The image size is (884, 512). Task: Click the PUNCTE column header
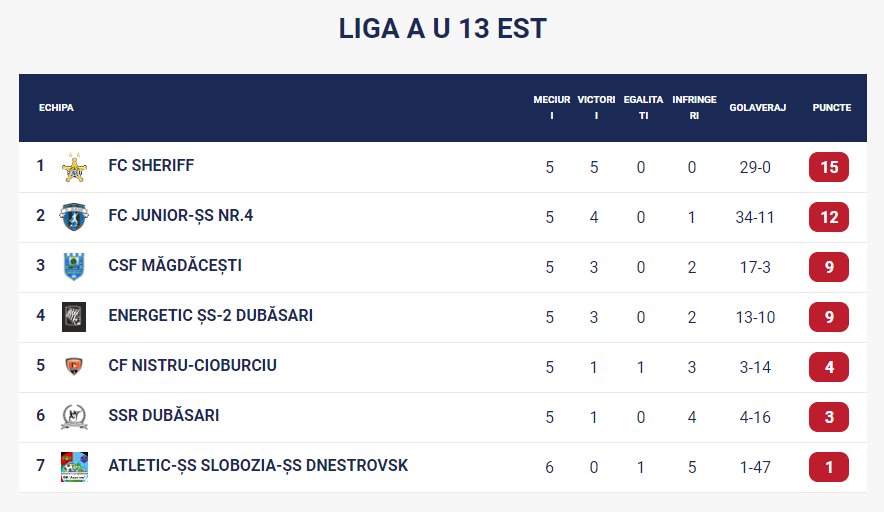831,108
